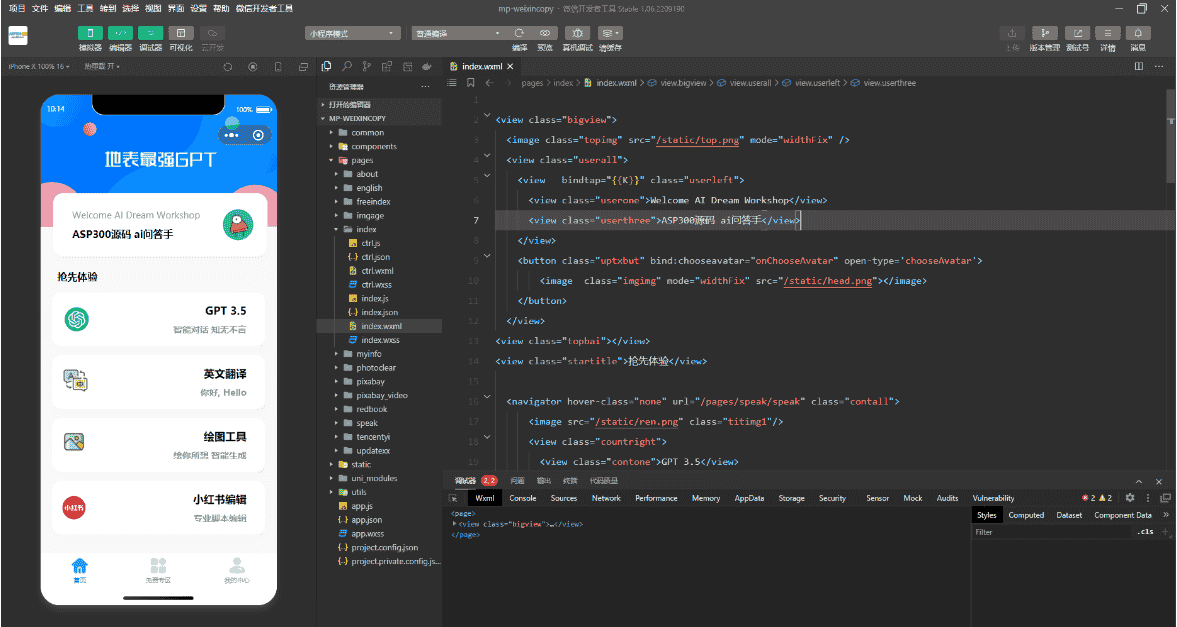Open DevTools settings gear icon
This screenshot has height=627, width=1177.
tap(1130, 498)
